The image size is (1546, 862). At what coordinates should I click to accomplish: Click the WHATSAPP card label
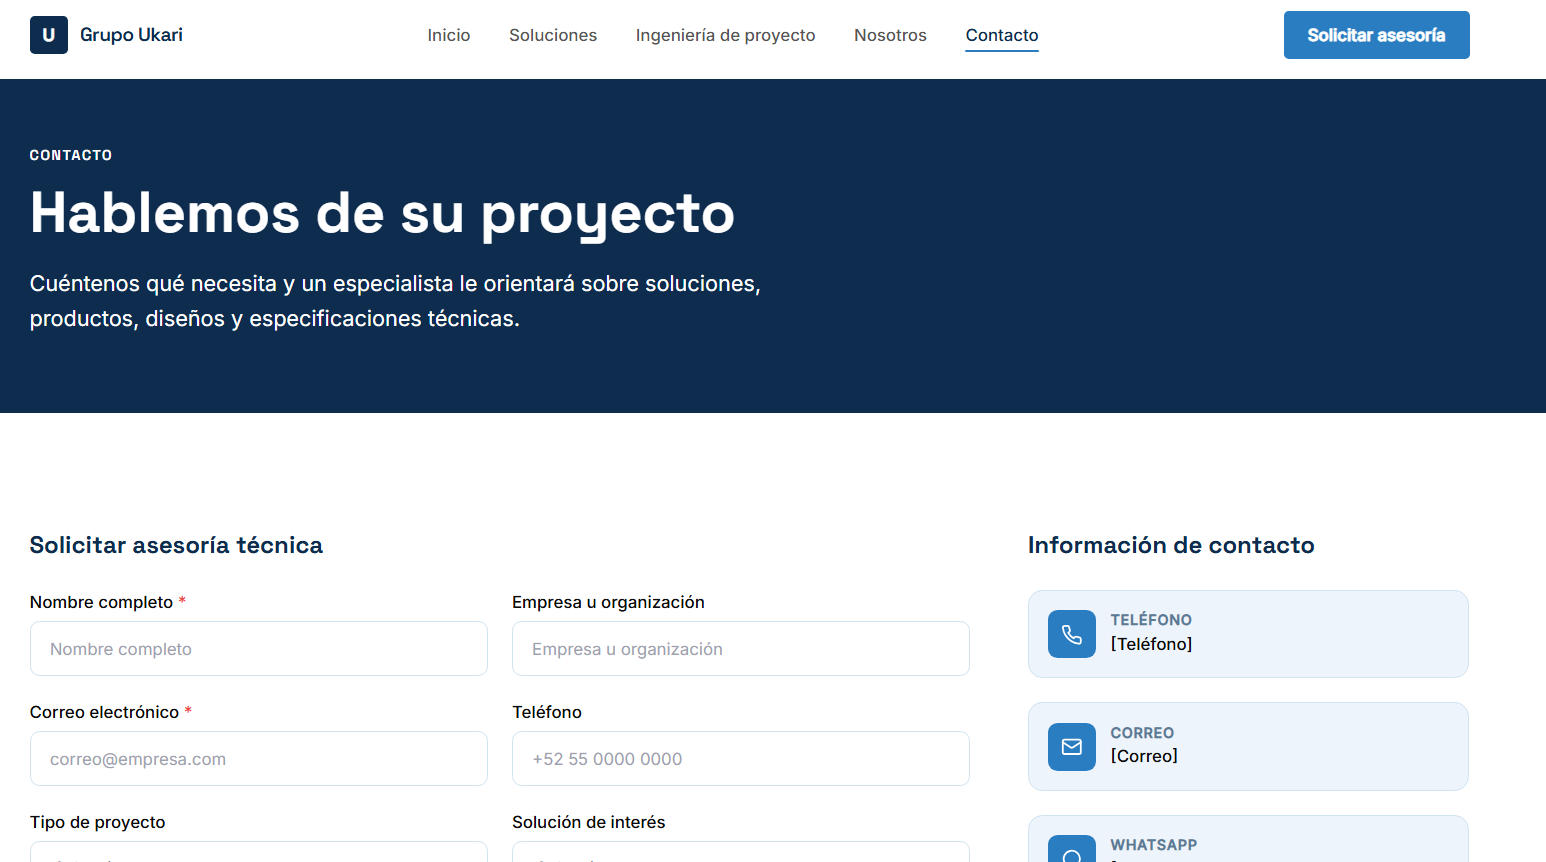[x=1154, y=845]
